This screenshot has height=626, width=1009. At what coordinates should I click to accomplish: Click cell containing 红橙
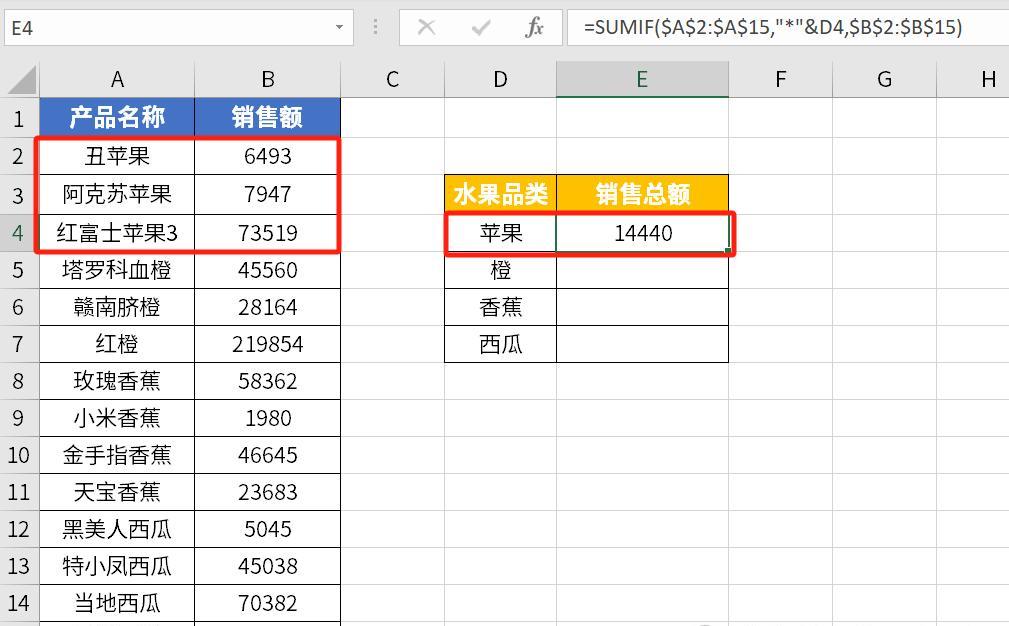coord(116,344)
